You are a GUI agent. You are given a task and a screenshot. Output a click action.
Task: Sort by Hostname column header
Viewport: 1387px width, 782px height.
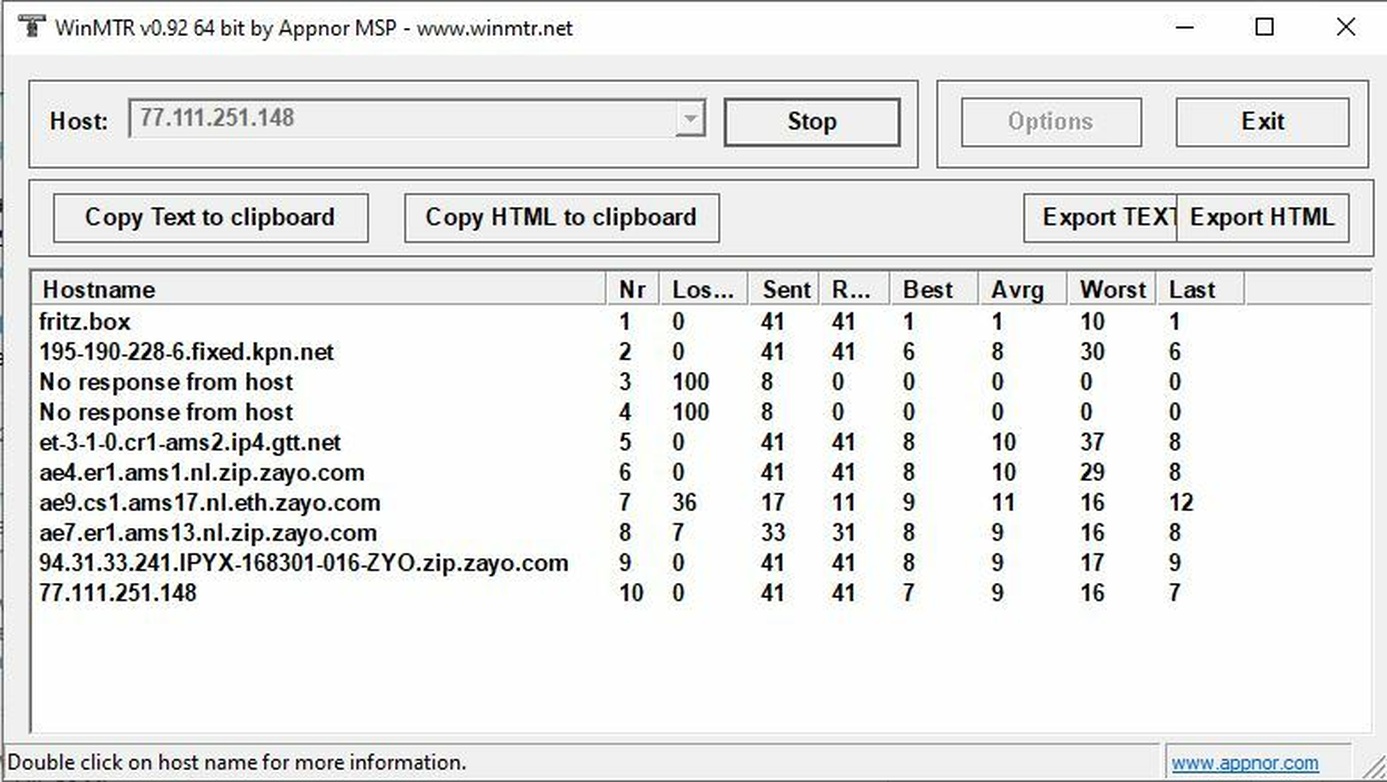[320, 289]
